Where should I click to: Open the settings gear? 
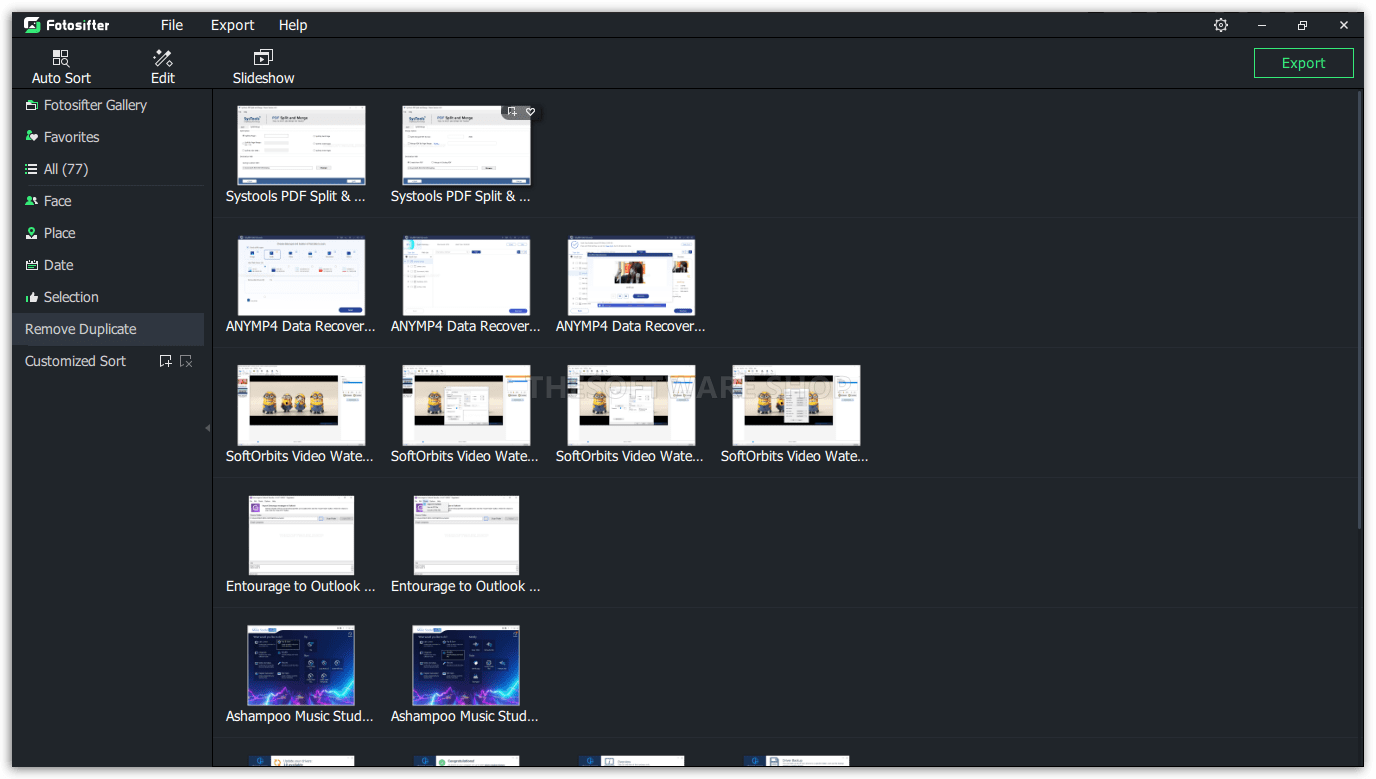(x=1221, y=25)
